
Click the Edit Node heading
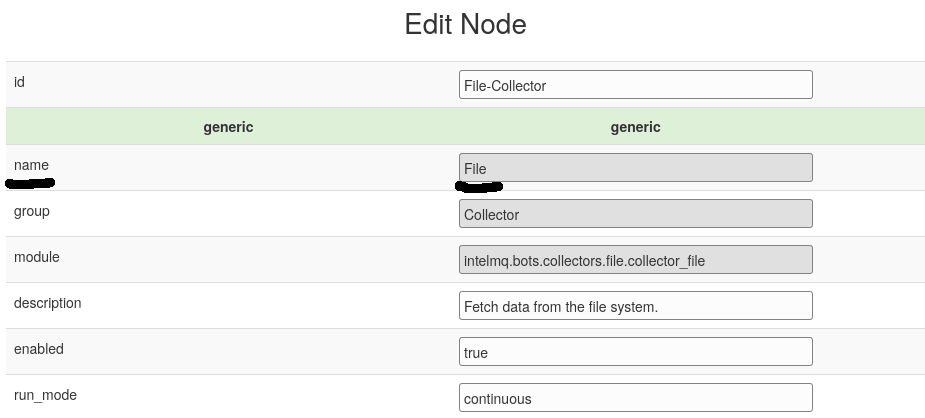(465, 24)
